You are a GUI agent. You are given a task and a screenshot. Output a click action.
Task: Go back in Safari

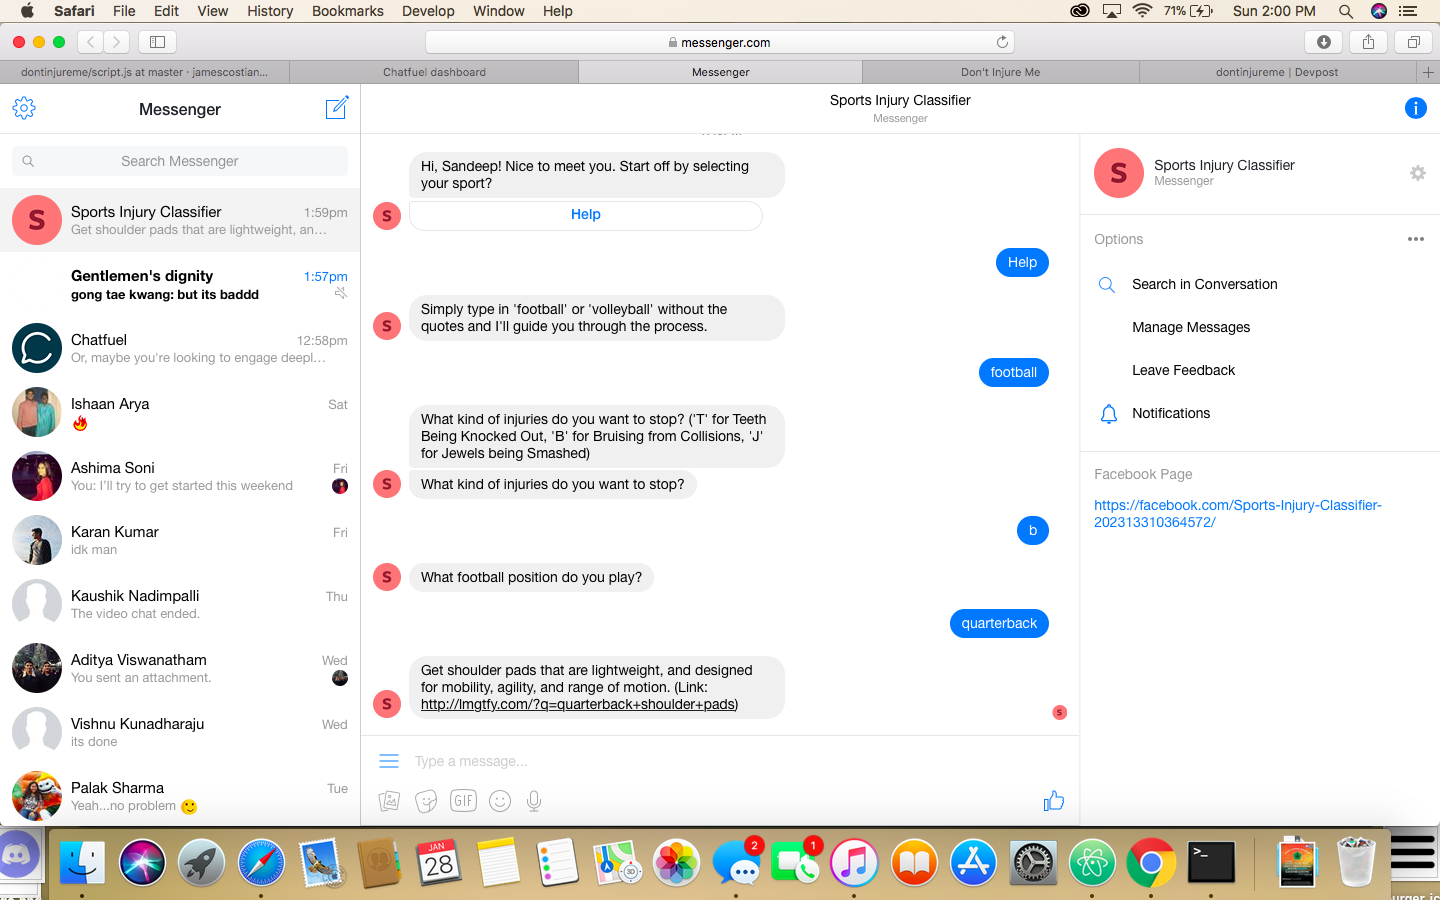click(x=91, y=42)
